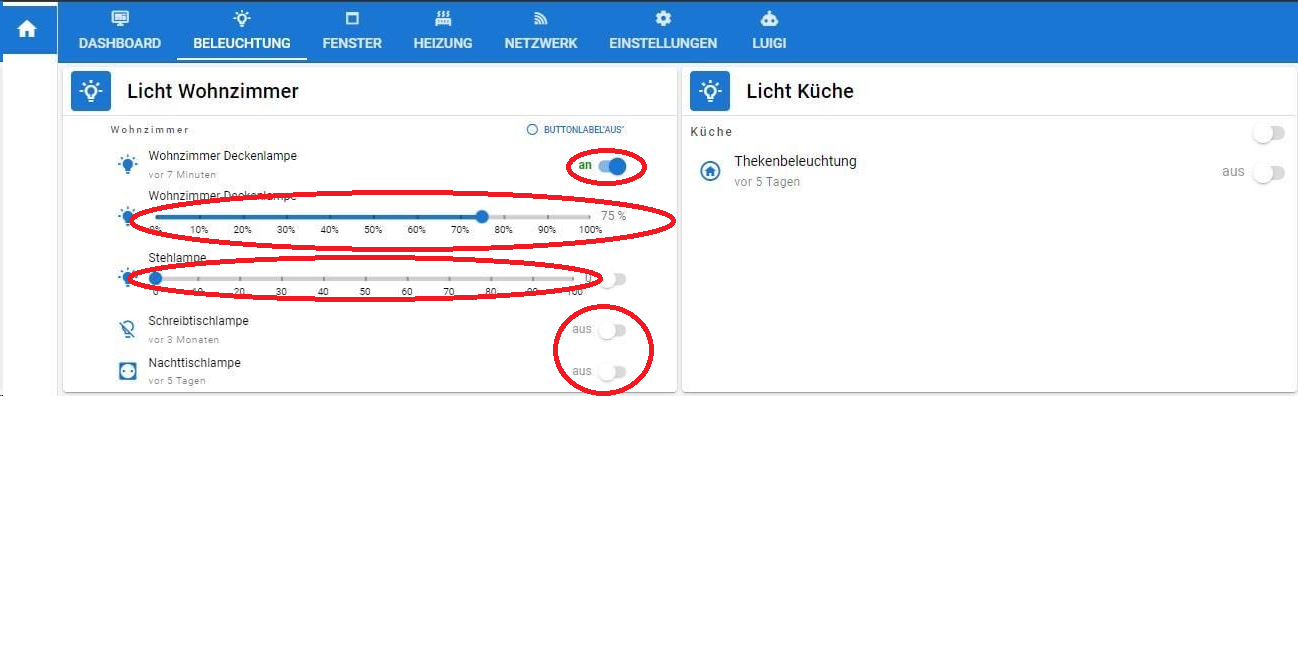This screenshot has width=1298, height=648.
Task: Select the Beleuchtung tab
Action: [242, 31]
